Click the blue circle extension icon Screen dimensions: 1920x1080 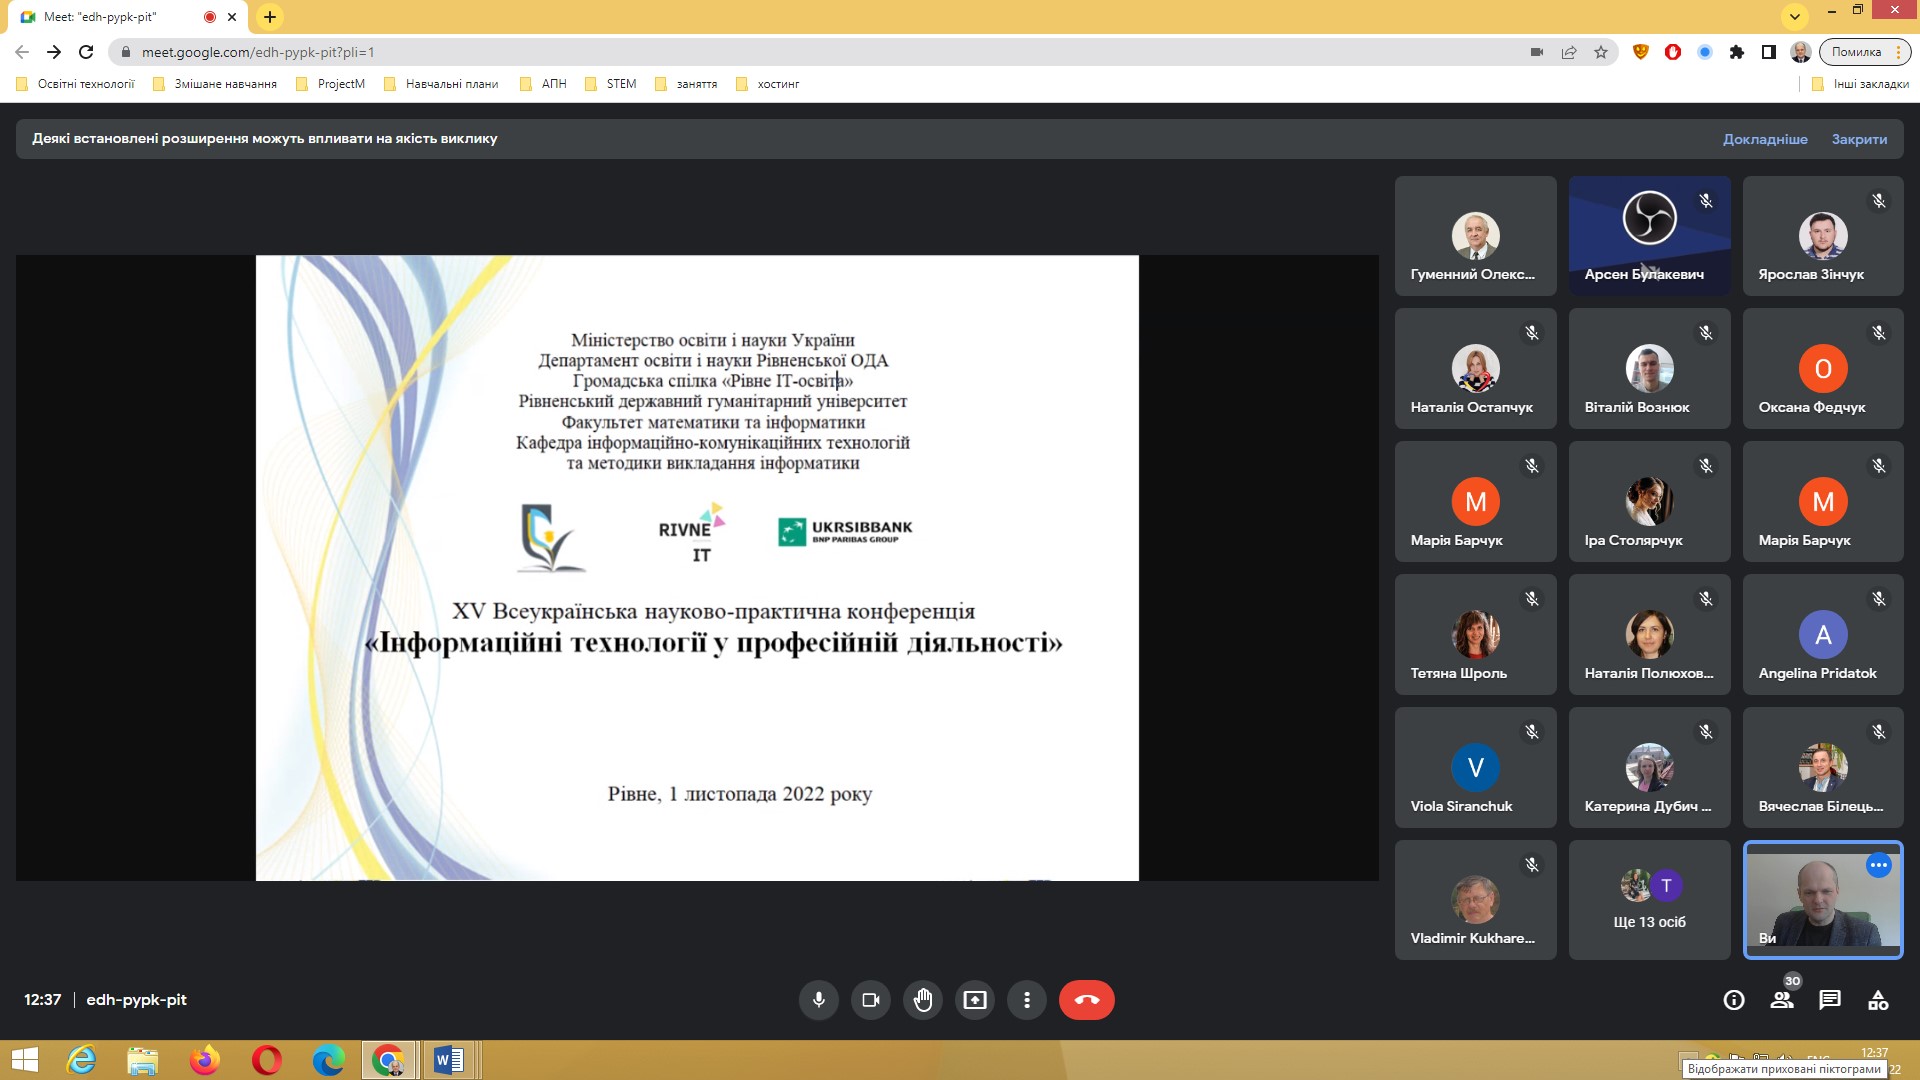(x=1705, y=52)
